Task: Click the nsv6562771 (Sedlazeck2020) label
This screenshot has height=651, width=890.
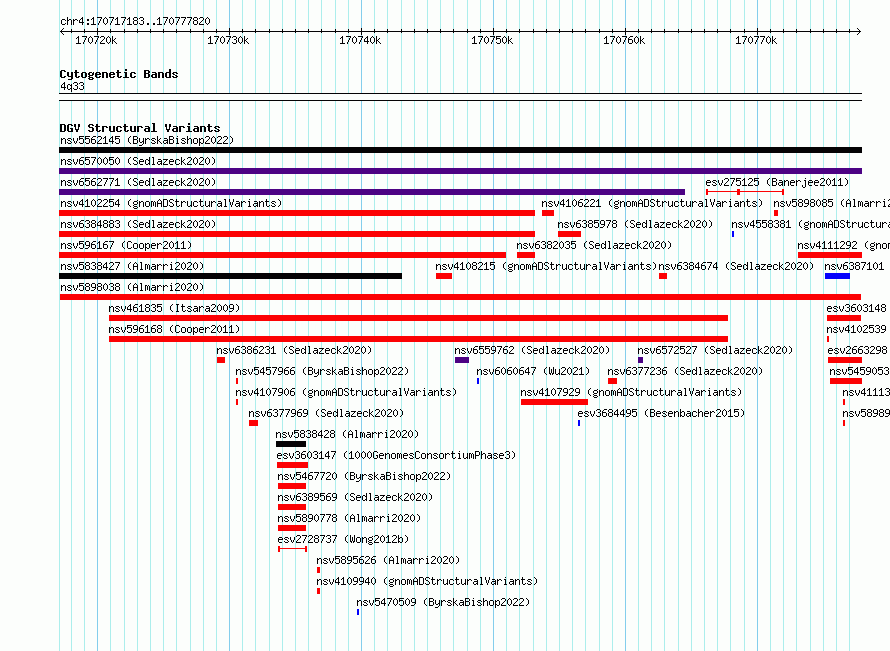Action: [x=138, y=182]
